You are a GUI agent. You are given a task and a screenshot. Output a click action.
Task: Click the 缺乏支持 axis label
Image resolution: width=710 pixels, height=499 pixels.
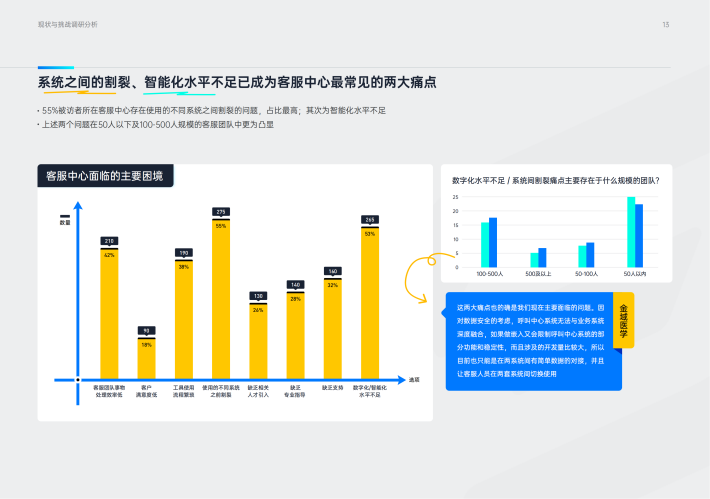click(x=333, y=387)
